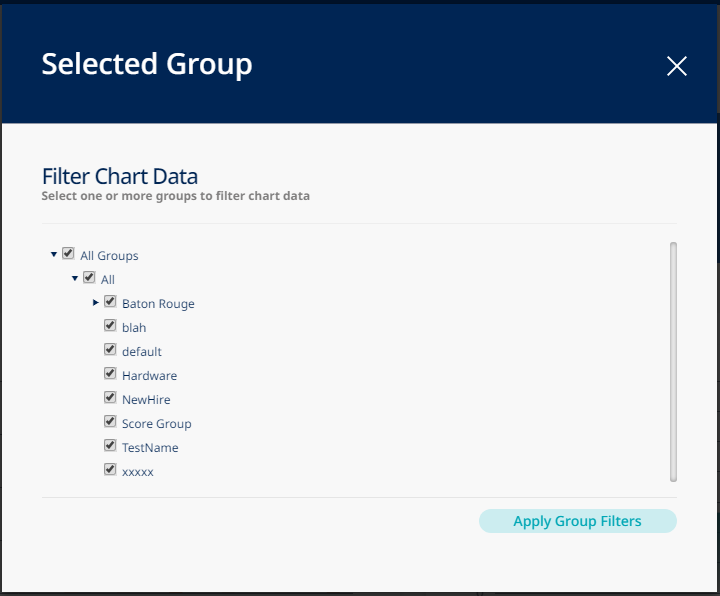720x596 pixels.
Task: Deselect the blah group checkbox
Action: click(x=111, y=326)
